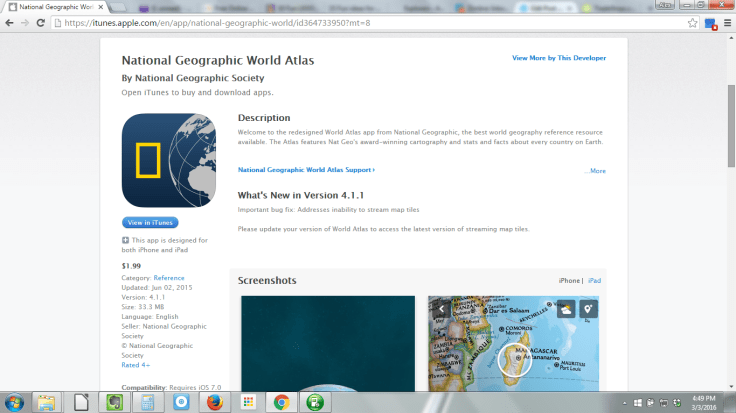Reload the page with the refresh icon
736x413 pixels.
(x=40, y=23)
